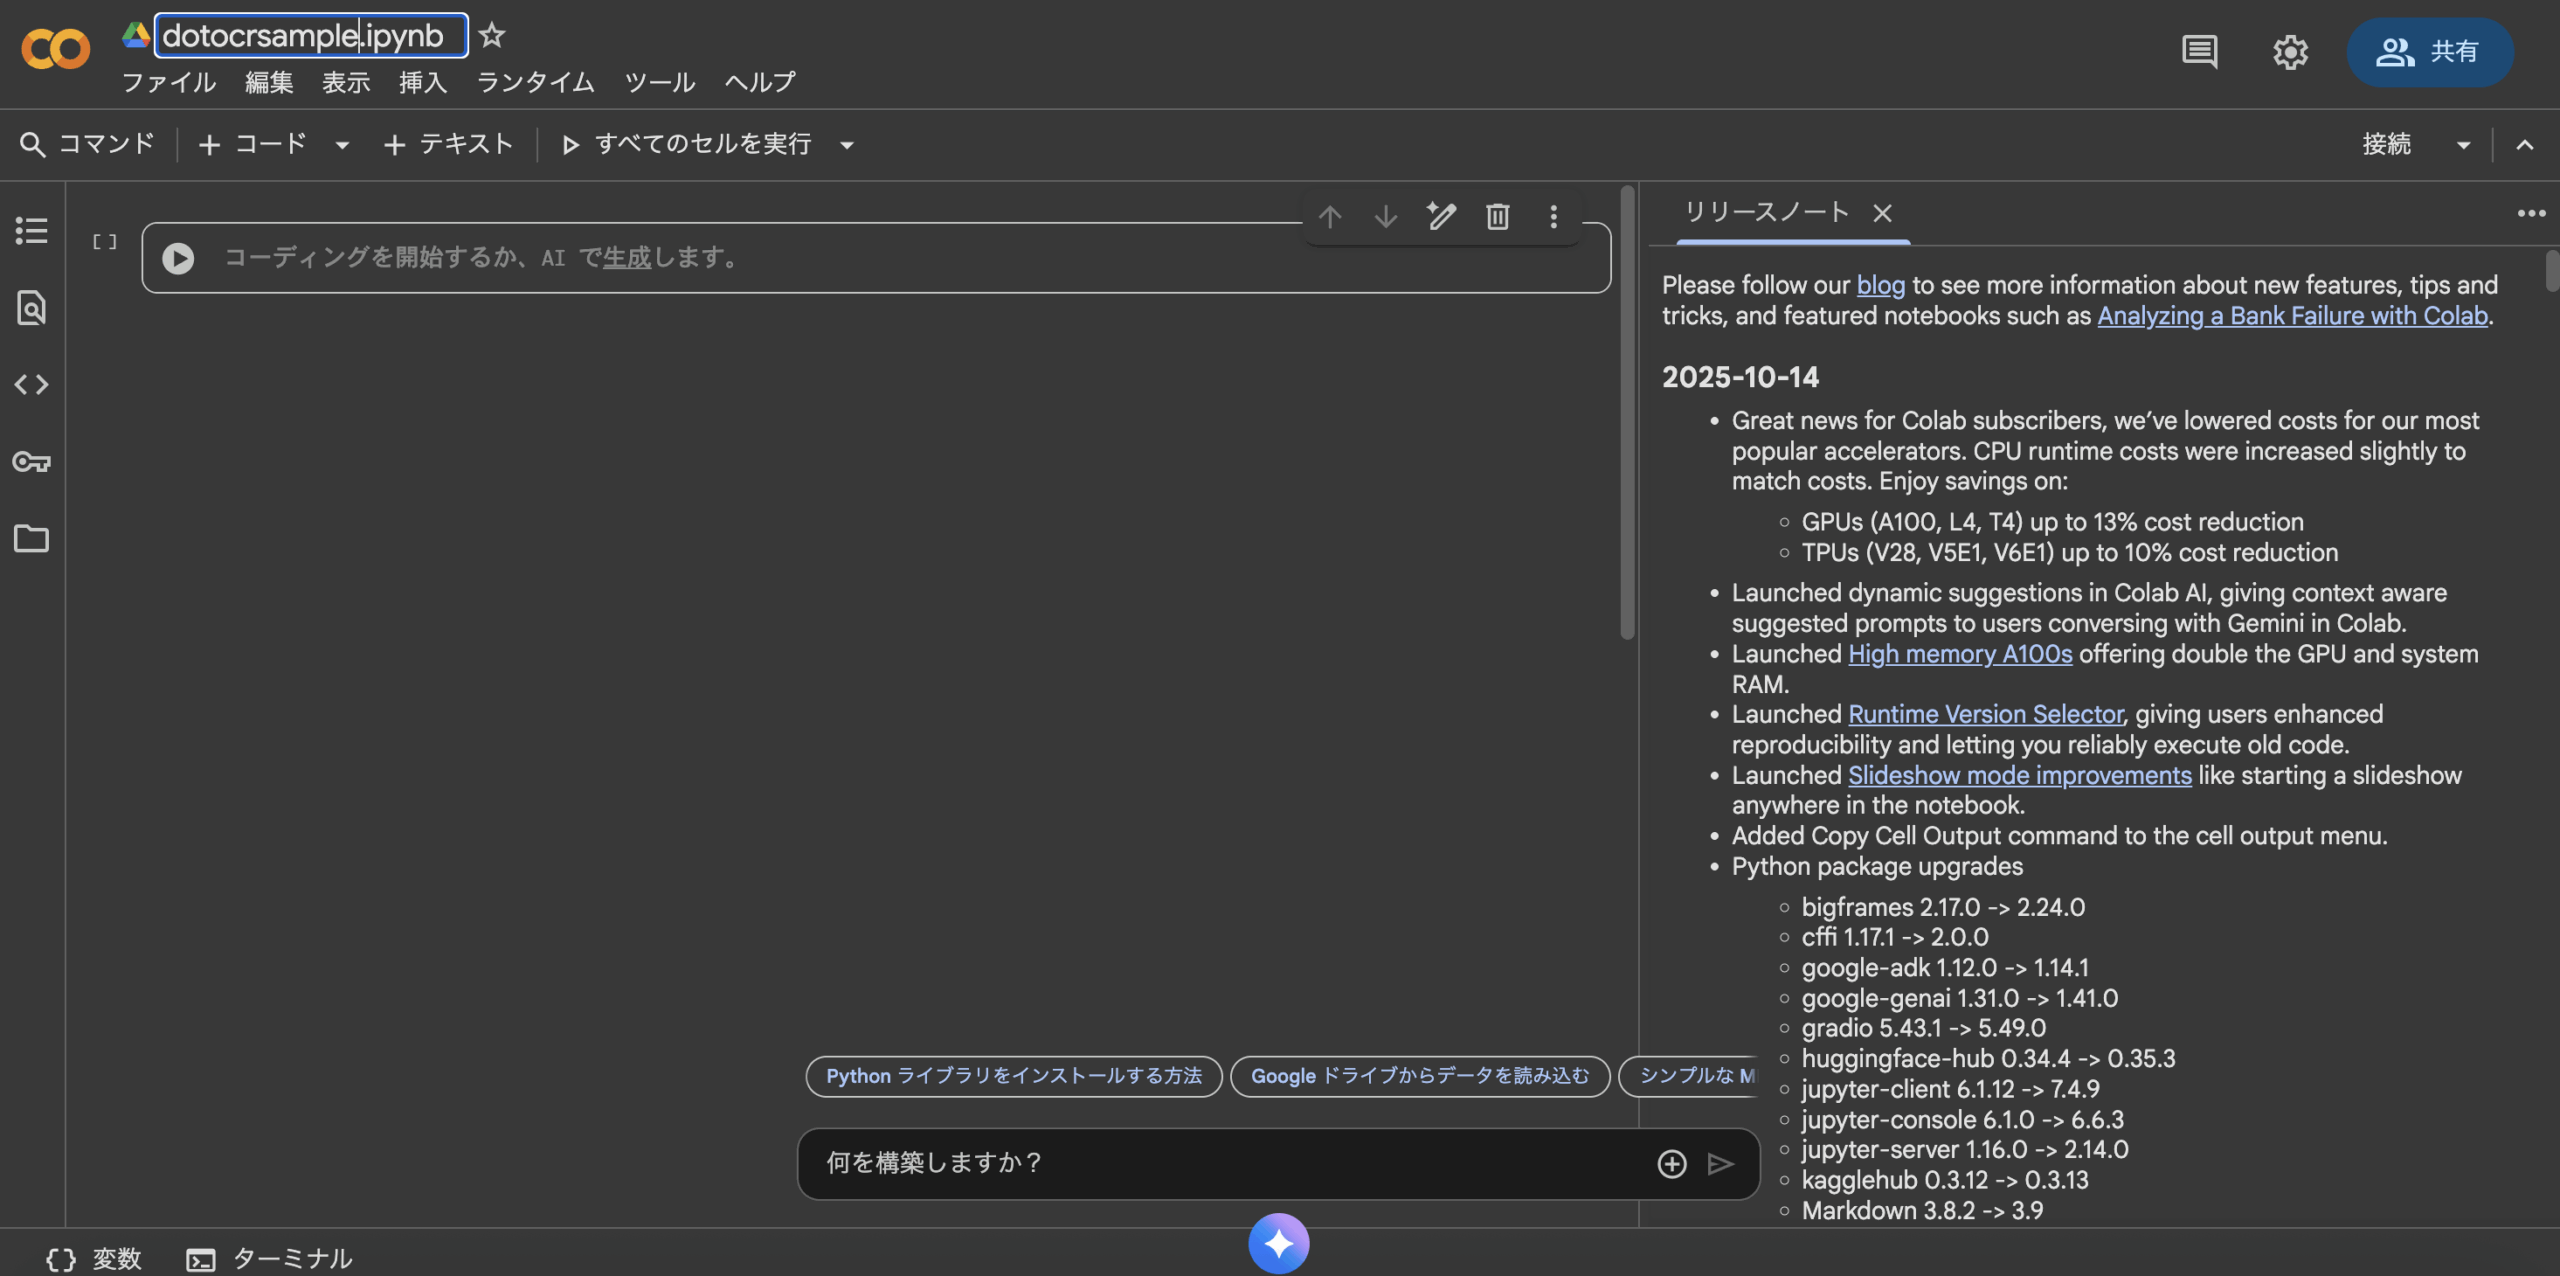This screenshot has width=2560, height=1276.
Task: Open the Runtime Version Selector link
Action: (x=1985, y=714)
